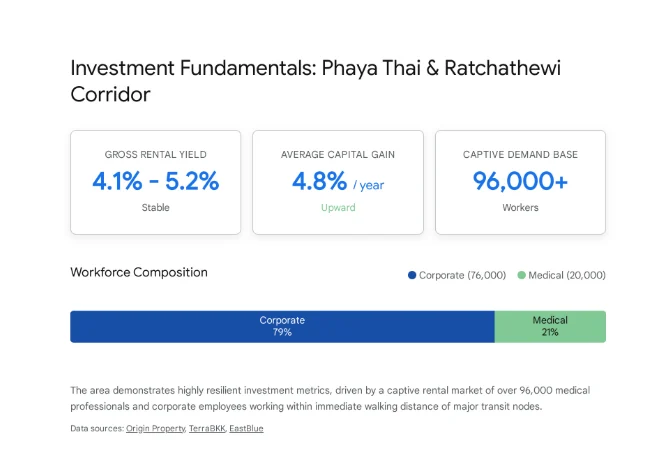The image size is (655, 451).
Task: Click the Medical 21% bar segment
Action: pyautogui.click(x=550, y=327)
